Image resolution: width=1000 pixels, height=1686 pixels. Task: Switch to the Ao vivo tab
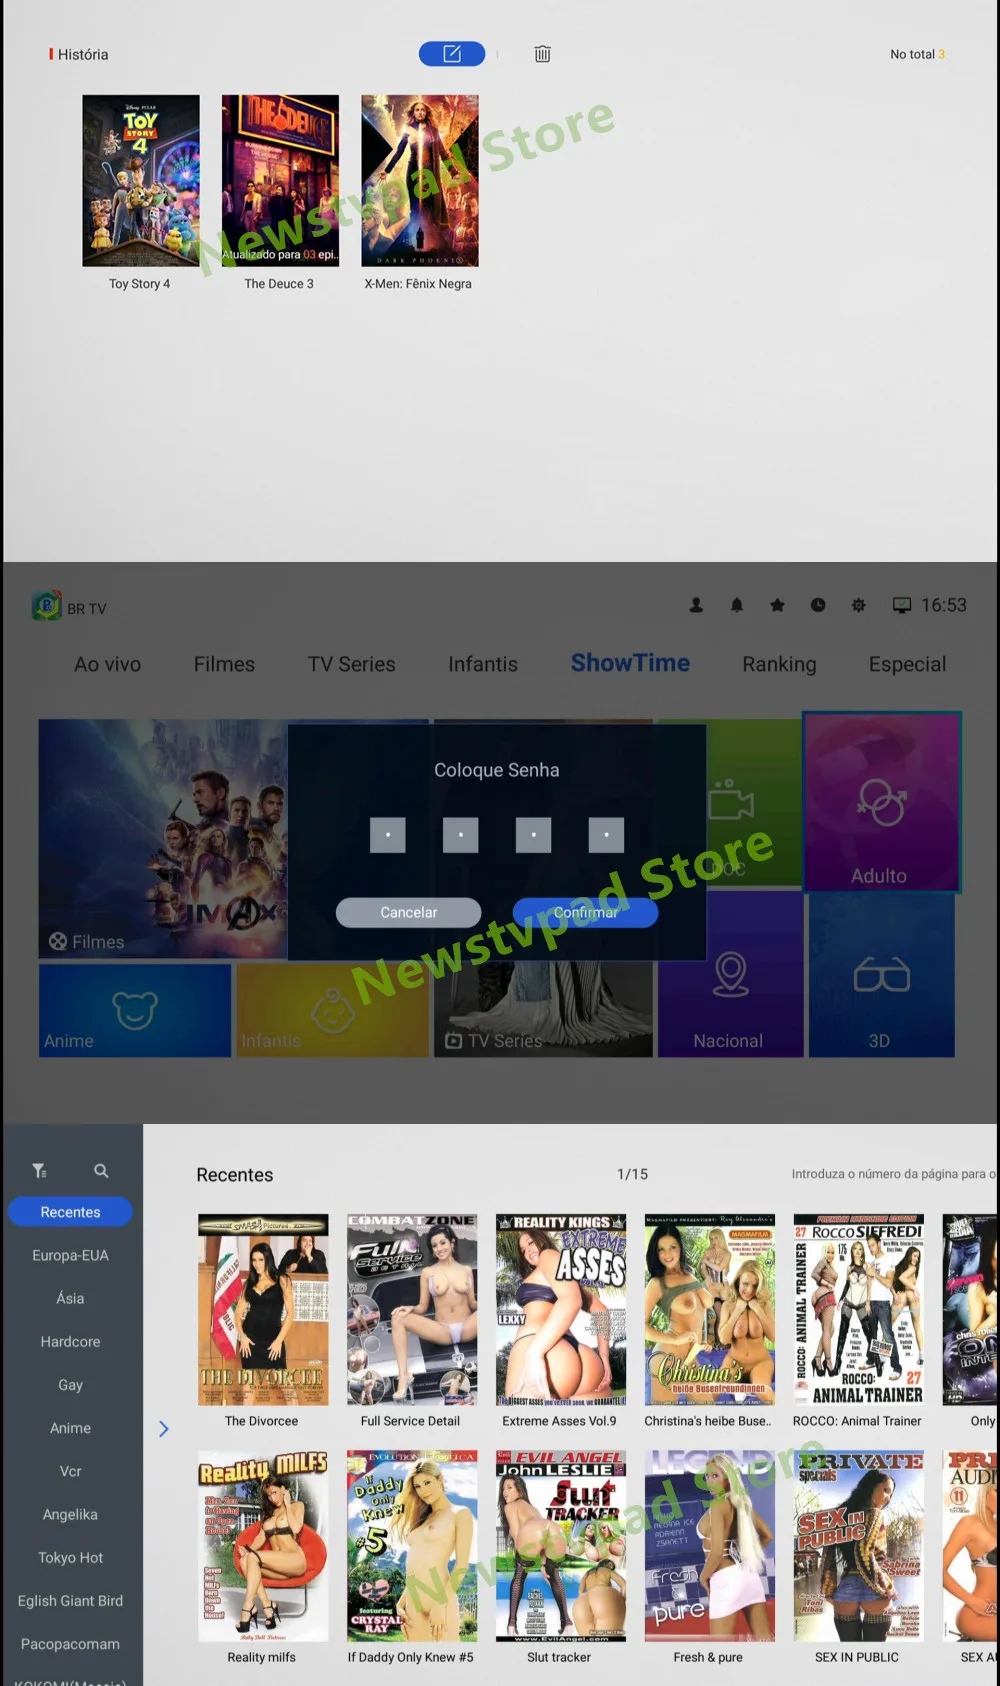click(107, 664)
